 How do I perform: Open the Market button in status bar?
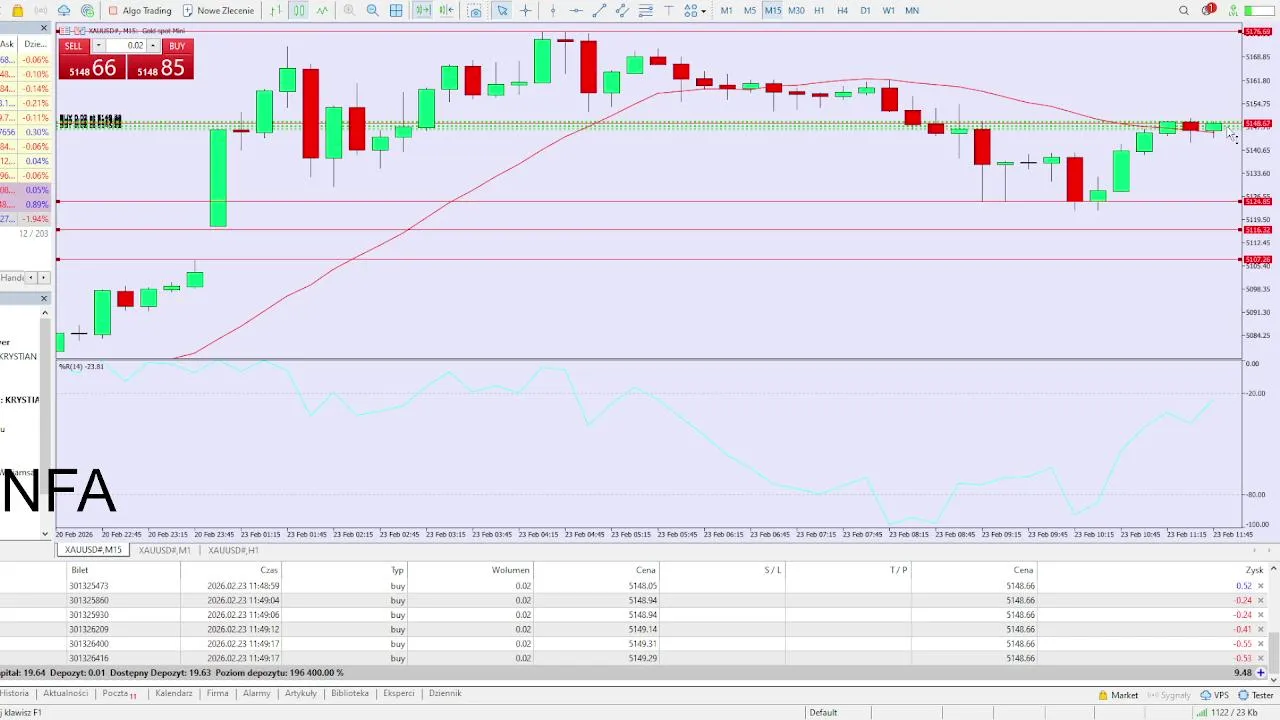[1118, 695]
